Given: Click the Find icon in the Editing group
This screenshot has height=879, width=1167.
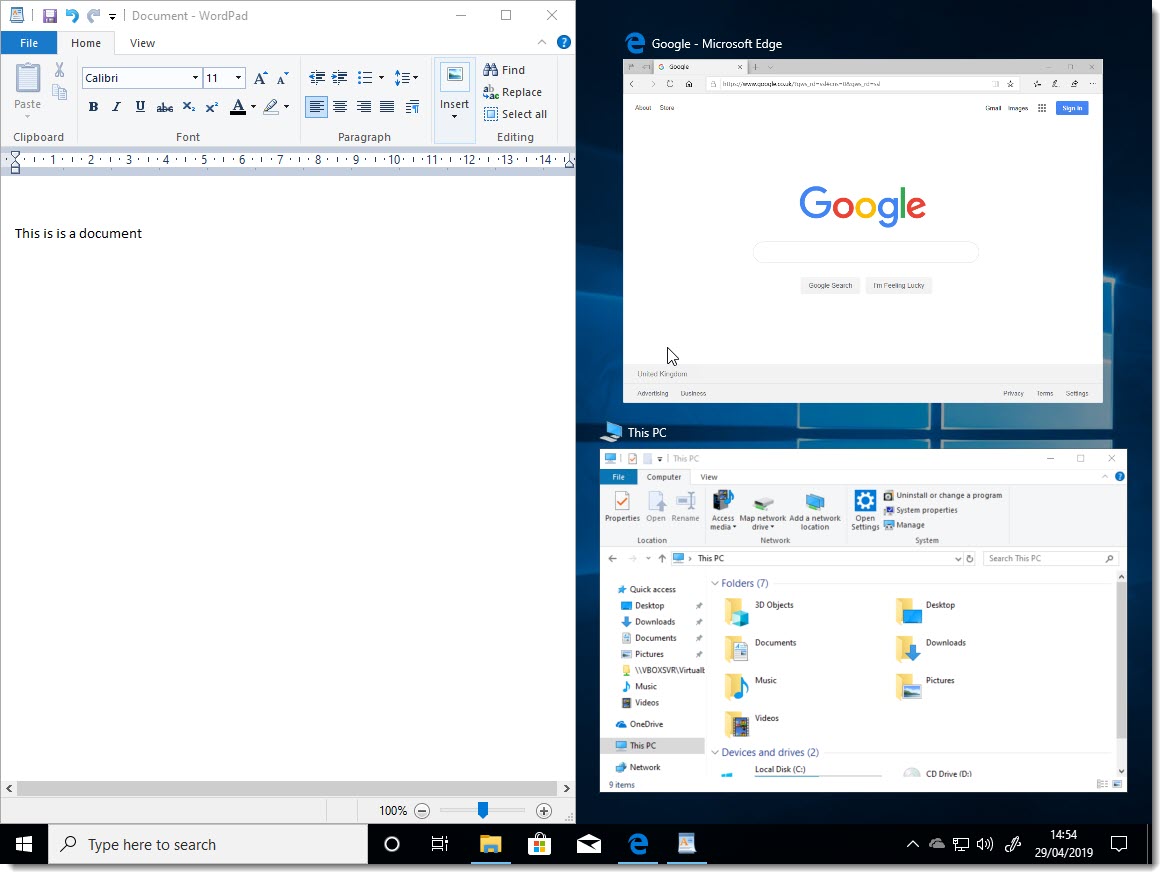Looking at the screenshot, I should [505, 69].
